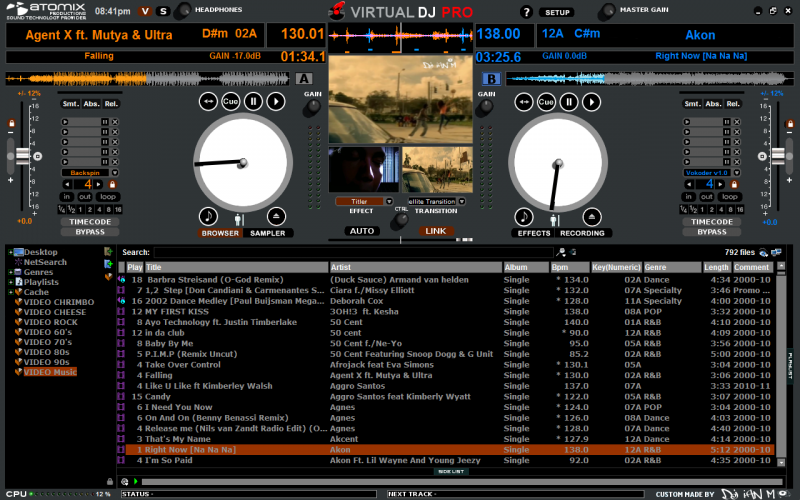Toggle the AUTO crossfade button

(362, 231)
